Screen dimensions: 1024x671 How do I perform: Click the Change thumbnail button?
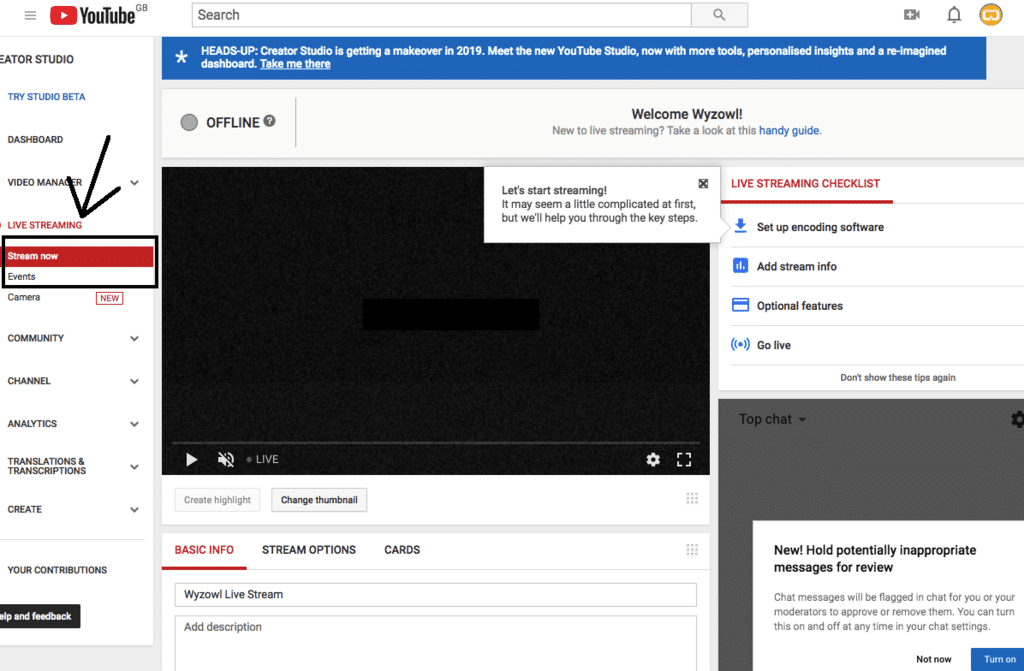[319, 499]
